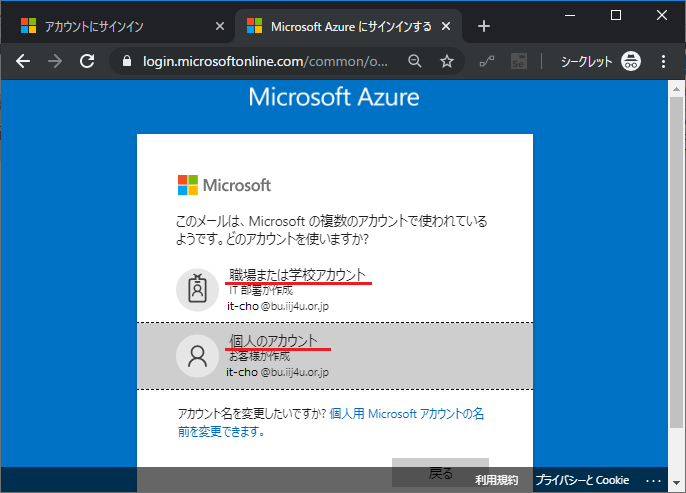Go back with the browser back arrow
Viewport: 686px width, 493px height.
point(23,61)
